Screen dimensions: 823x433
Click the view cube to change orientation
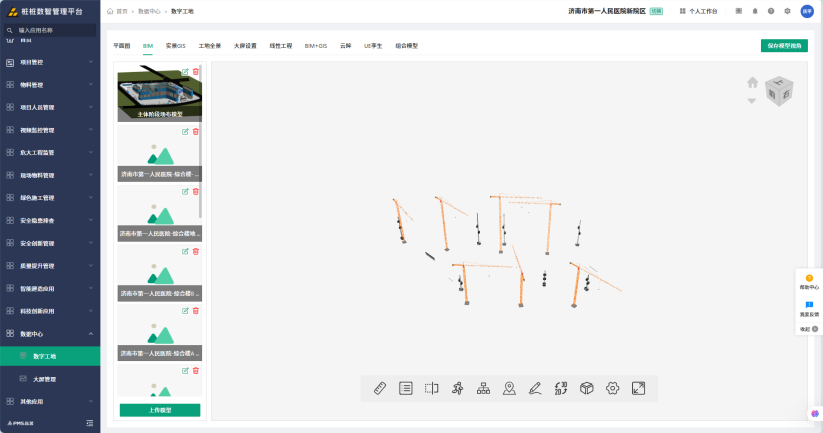point(779,91)
